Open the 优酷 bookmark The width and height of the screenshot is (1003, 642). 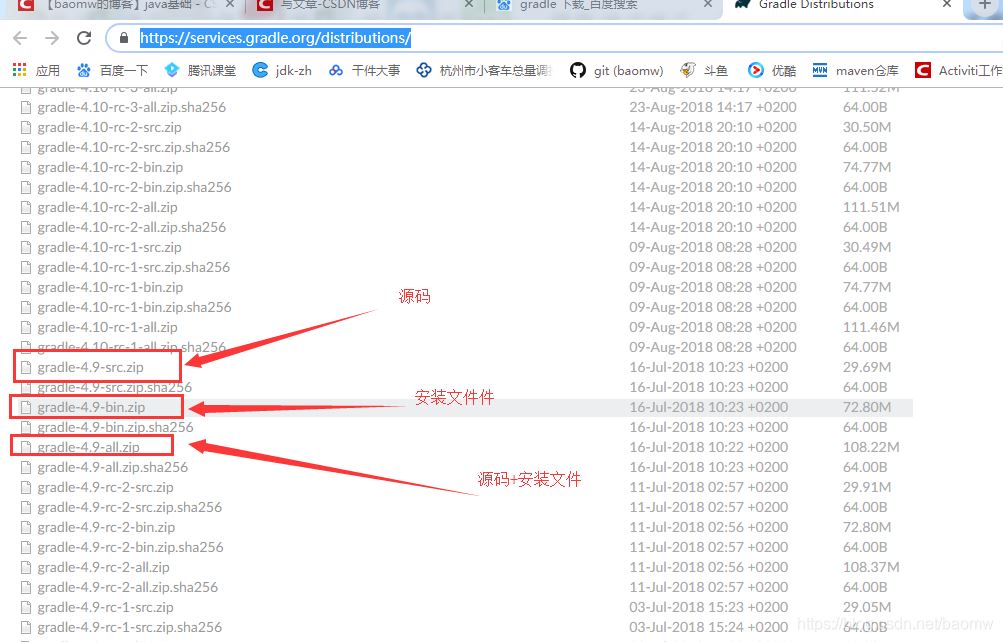click(772, 70)
